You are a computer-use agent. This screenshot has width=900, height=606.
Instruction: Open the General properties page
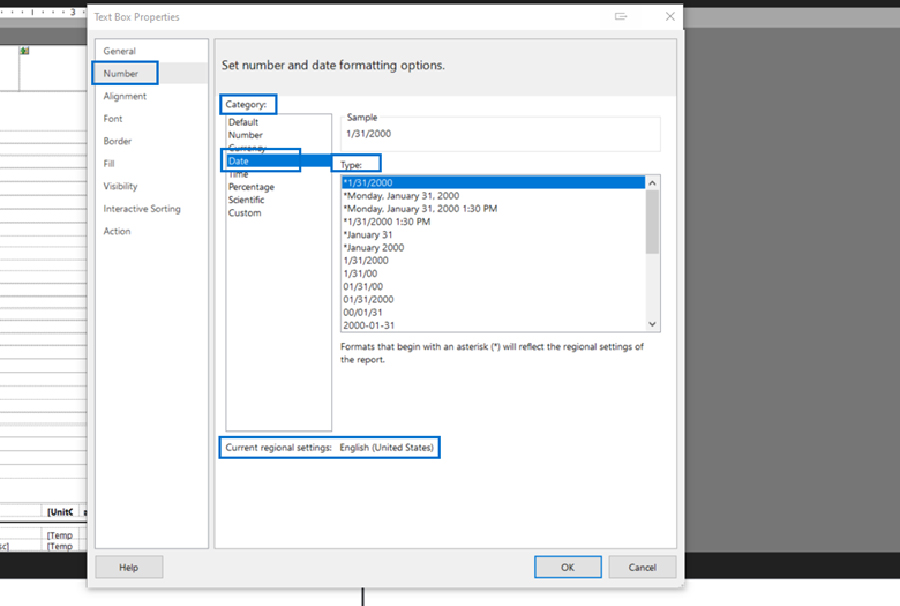120,51
